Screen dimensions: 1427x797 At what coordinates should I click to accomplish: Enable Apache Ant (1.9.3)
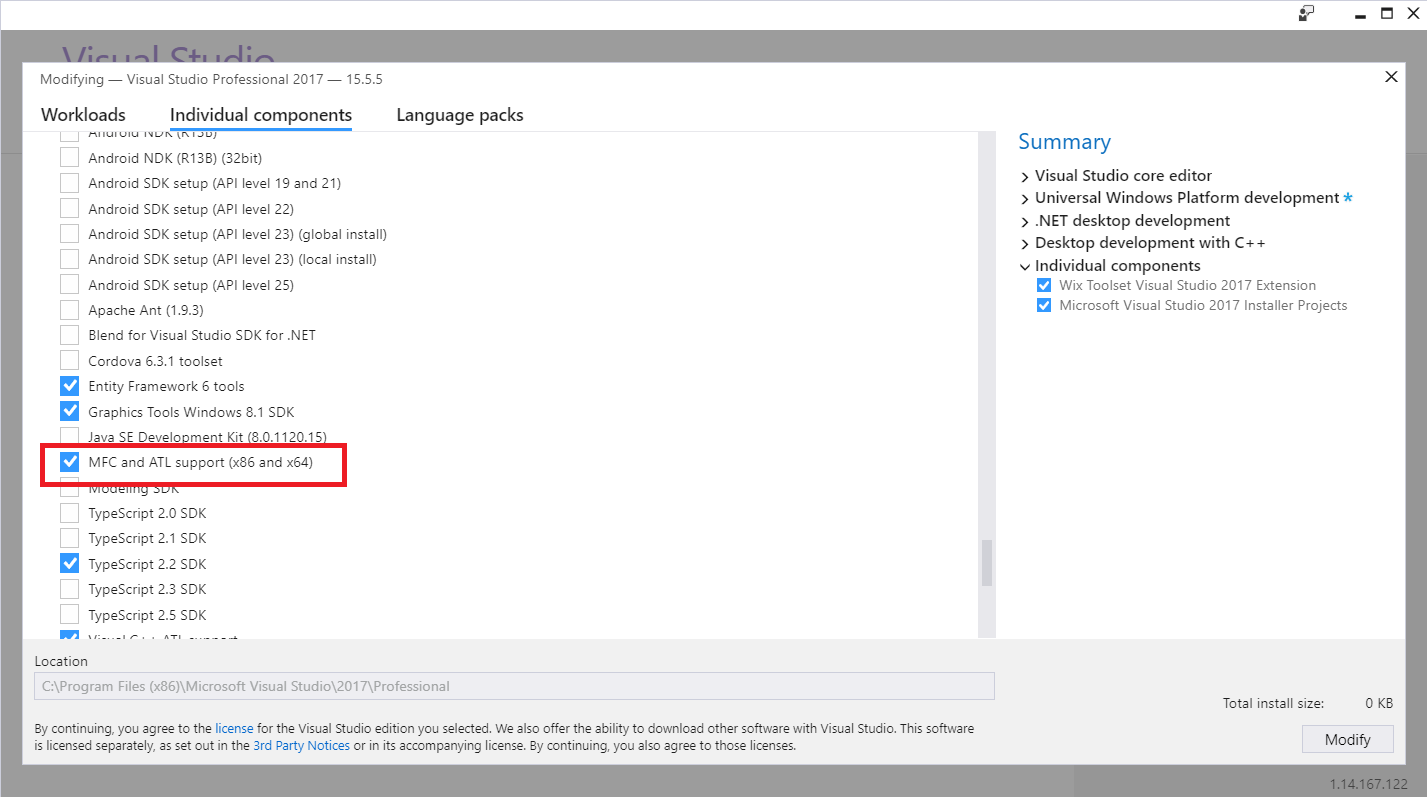pos(69,309)
